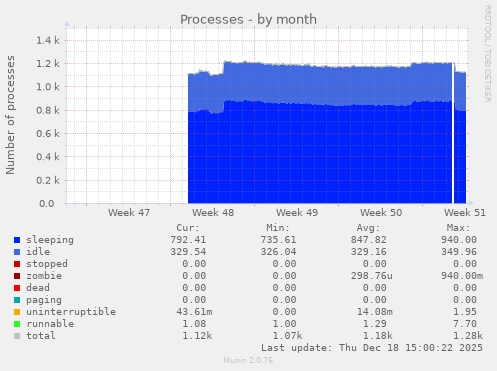This screenshot has height=371, width=497.
Task: Click the 'Week 50' axis label
Action: click(x=381, y=213)
